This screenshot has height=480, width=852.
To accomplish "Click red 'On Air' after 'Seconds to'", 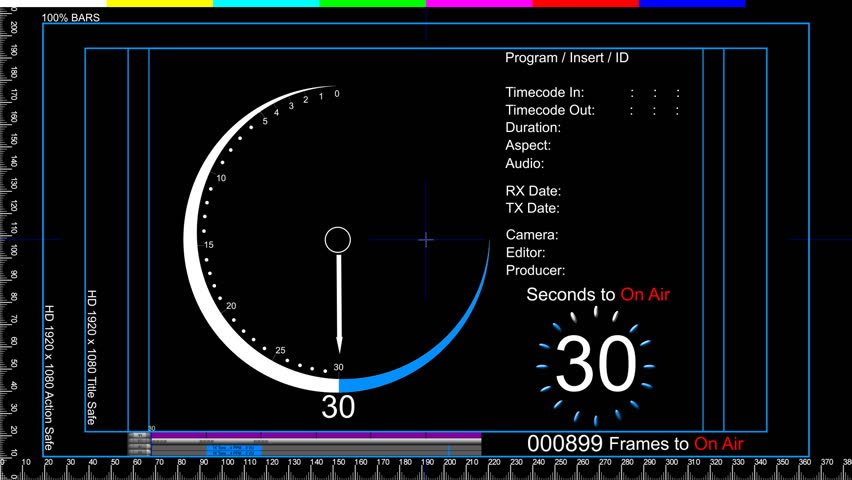I will [x=645, y=294].
